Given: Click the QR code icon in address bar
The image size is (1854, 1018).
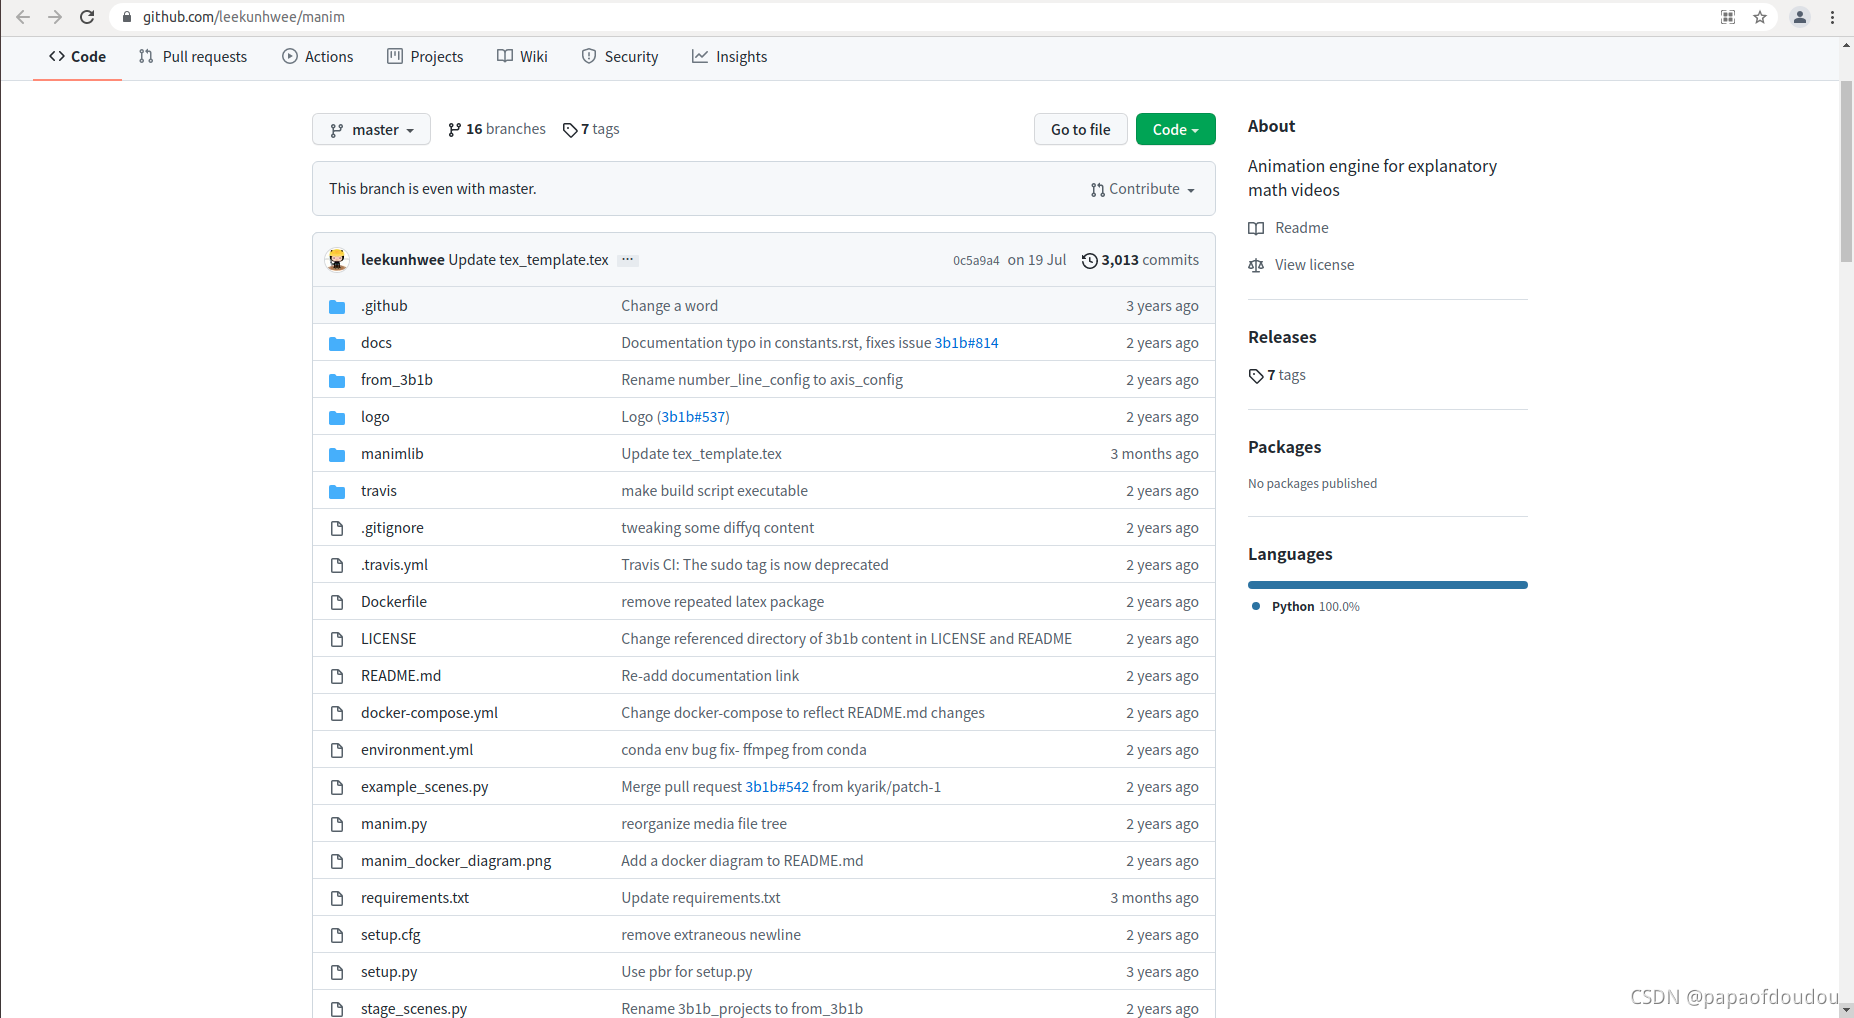Looking at the screenshot, I should (1728, 17).
